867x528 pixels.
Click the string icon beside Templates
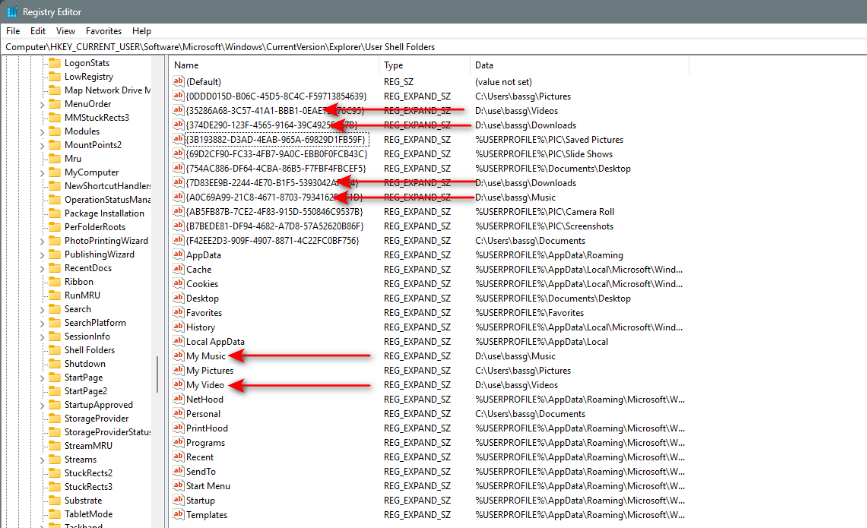[178, 514]
